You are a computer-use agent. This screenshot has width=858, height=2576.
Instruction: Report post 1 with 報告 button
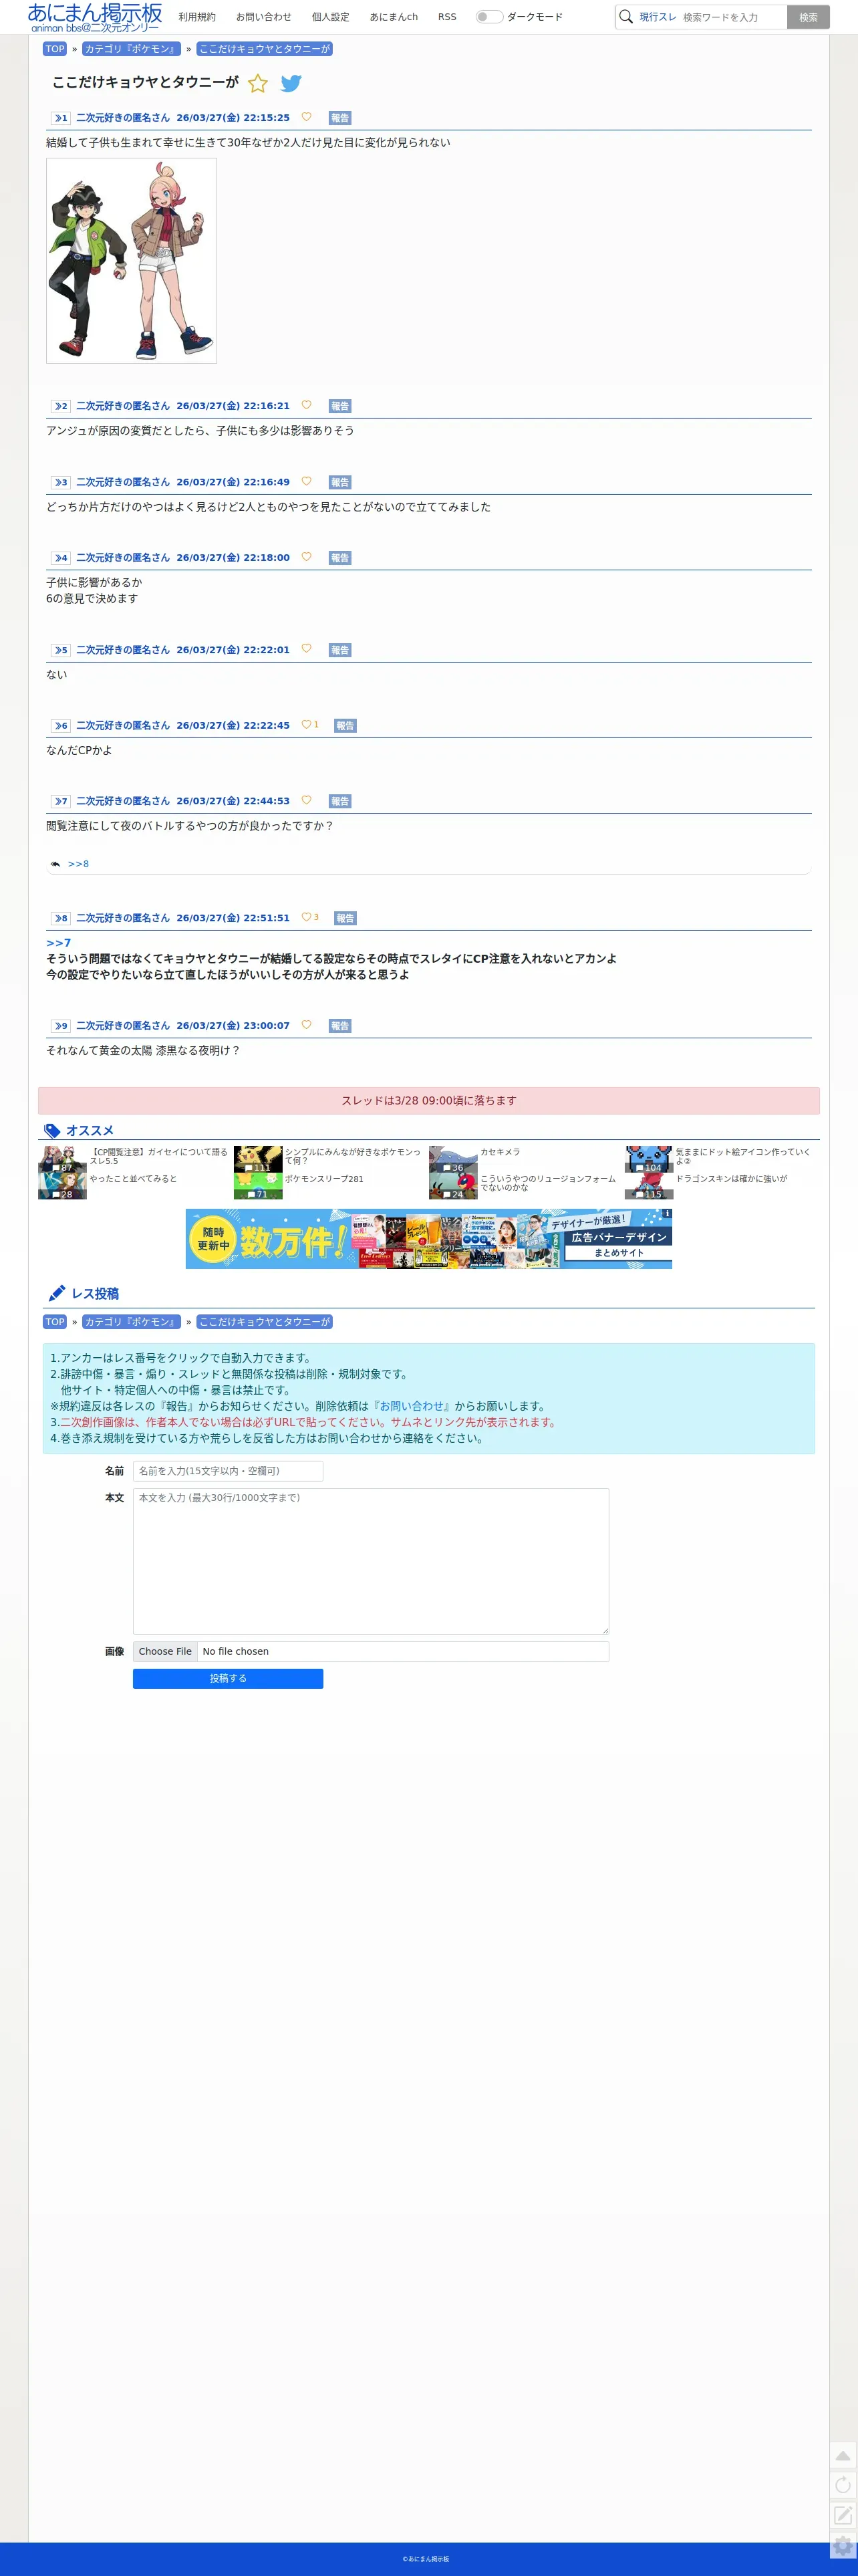[x=340, y=118]
